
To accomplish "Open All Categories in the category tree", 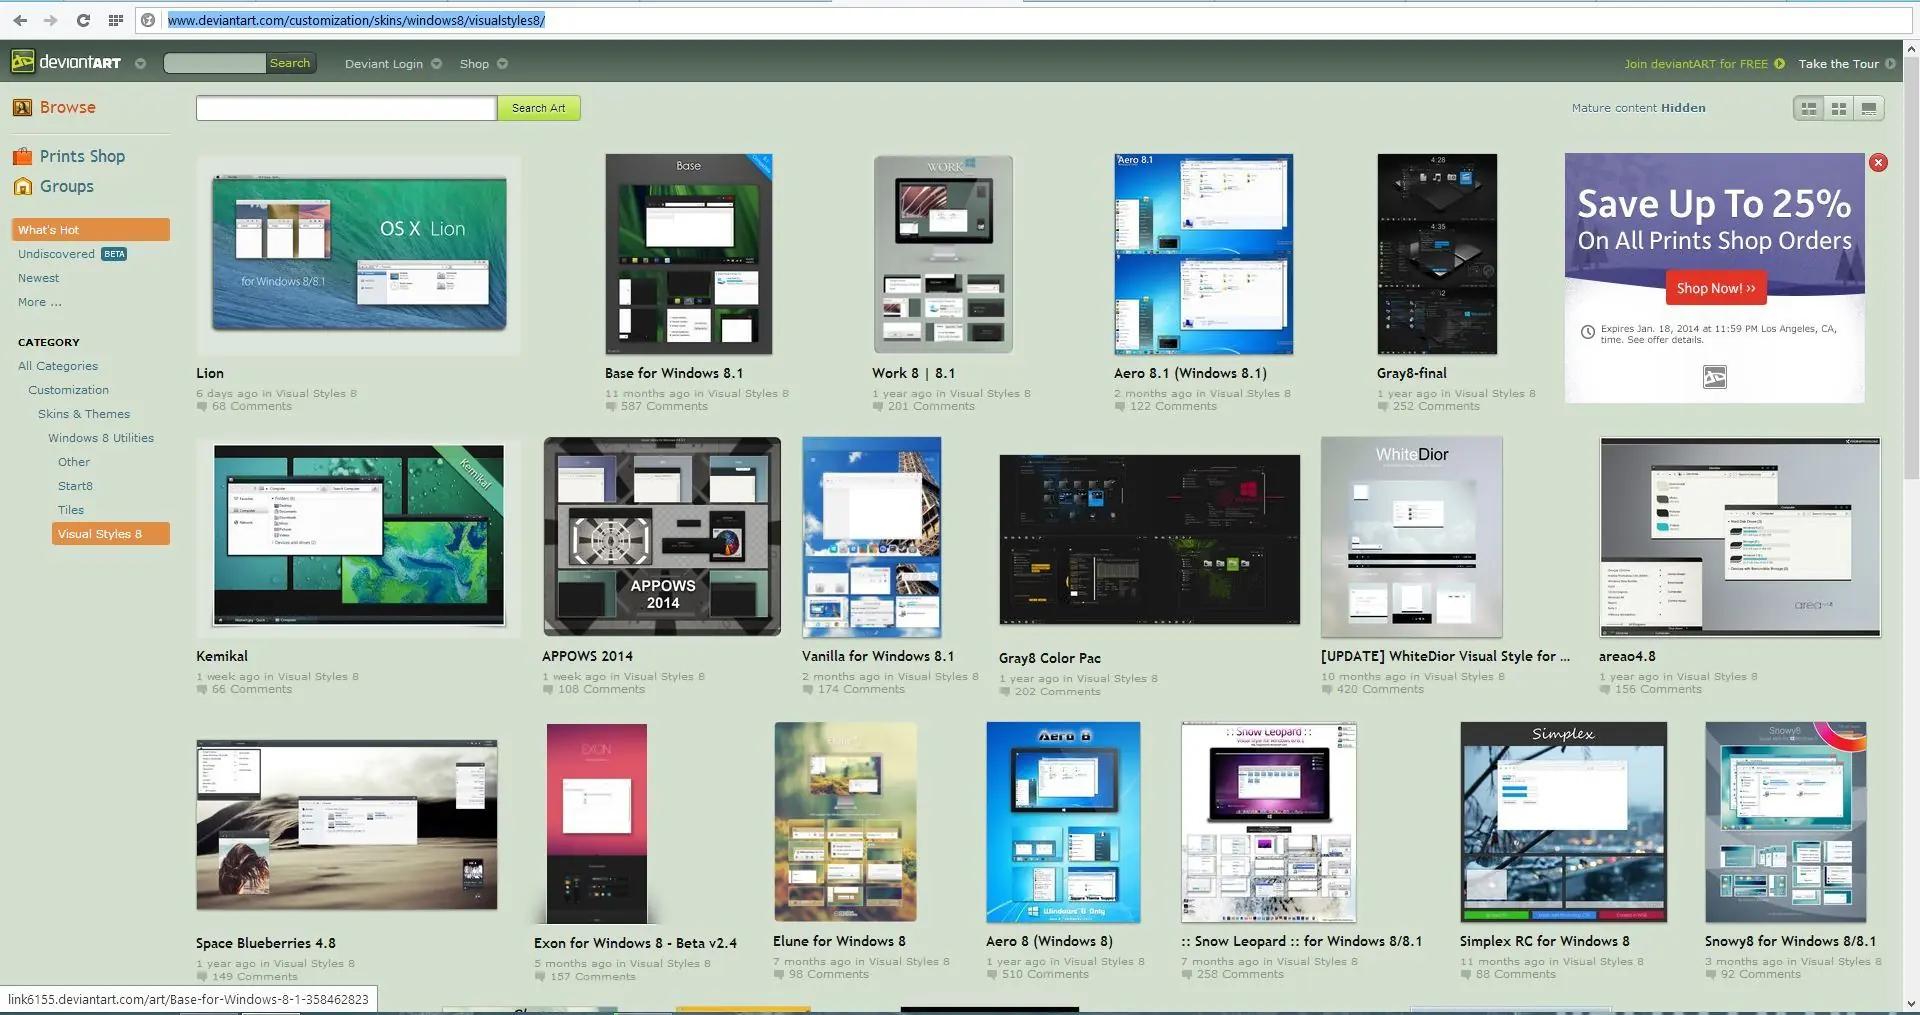I will point(58,366).
